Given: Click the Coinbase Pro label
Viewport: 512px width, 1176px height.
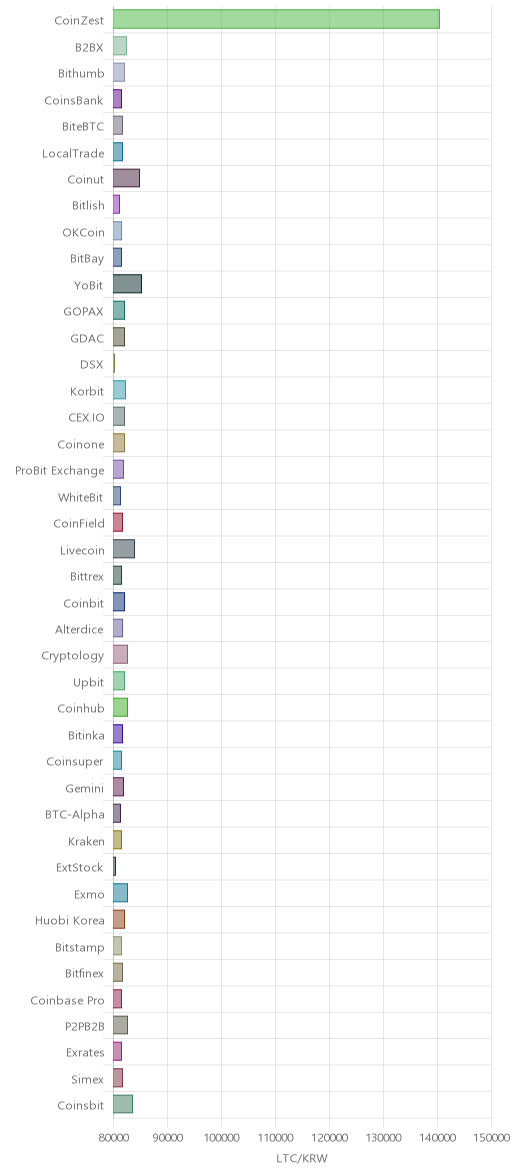Looking at the screenshot, I should [67, 1000].
